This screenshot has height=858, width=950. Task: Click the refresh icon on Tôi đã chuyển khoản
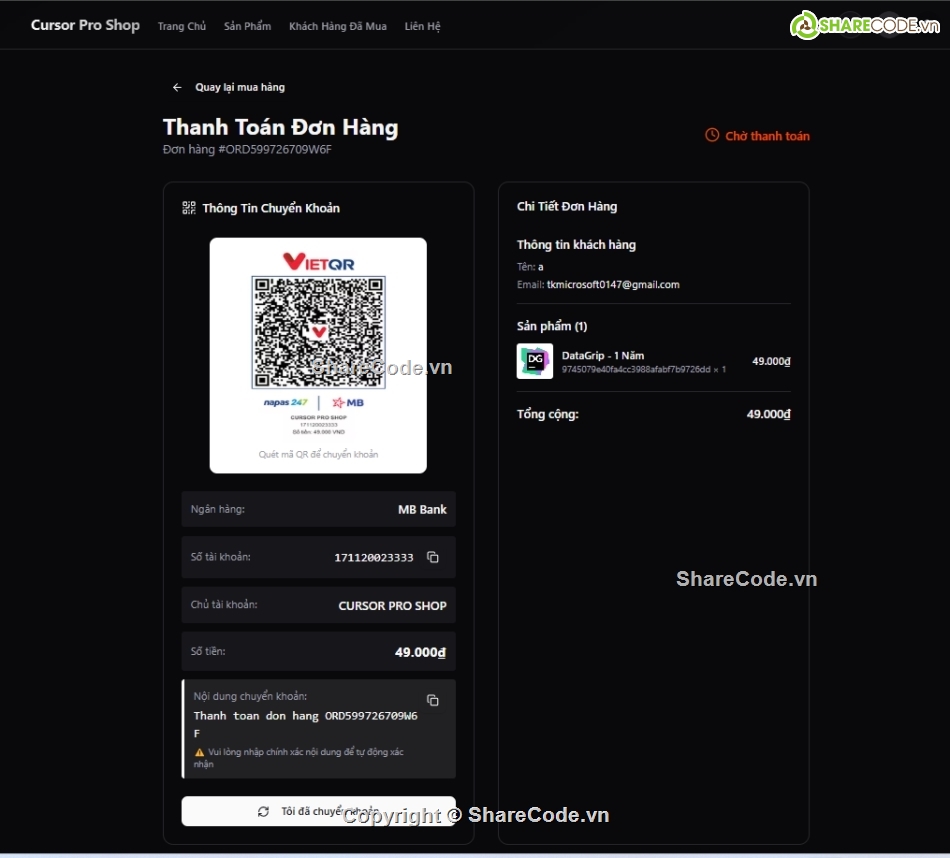point(263,811)
